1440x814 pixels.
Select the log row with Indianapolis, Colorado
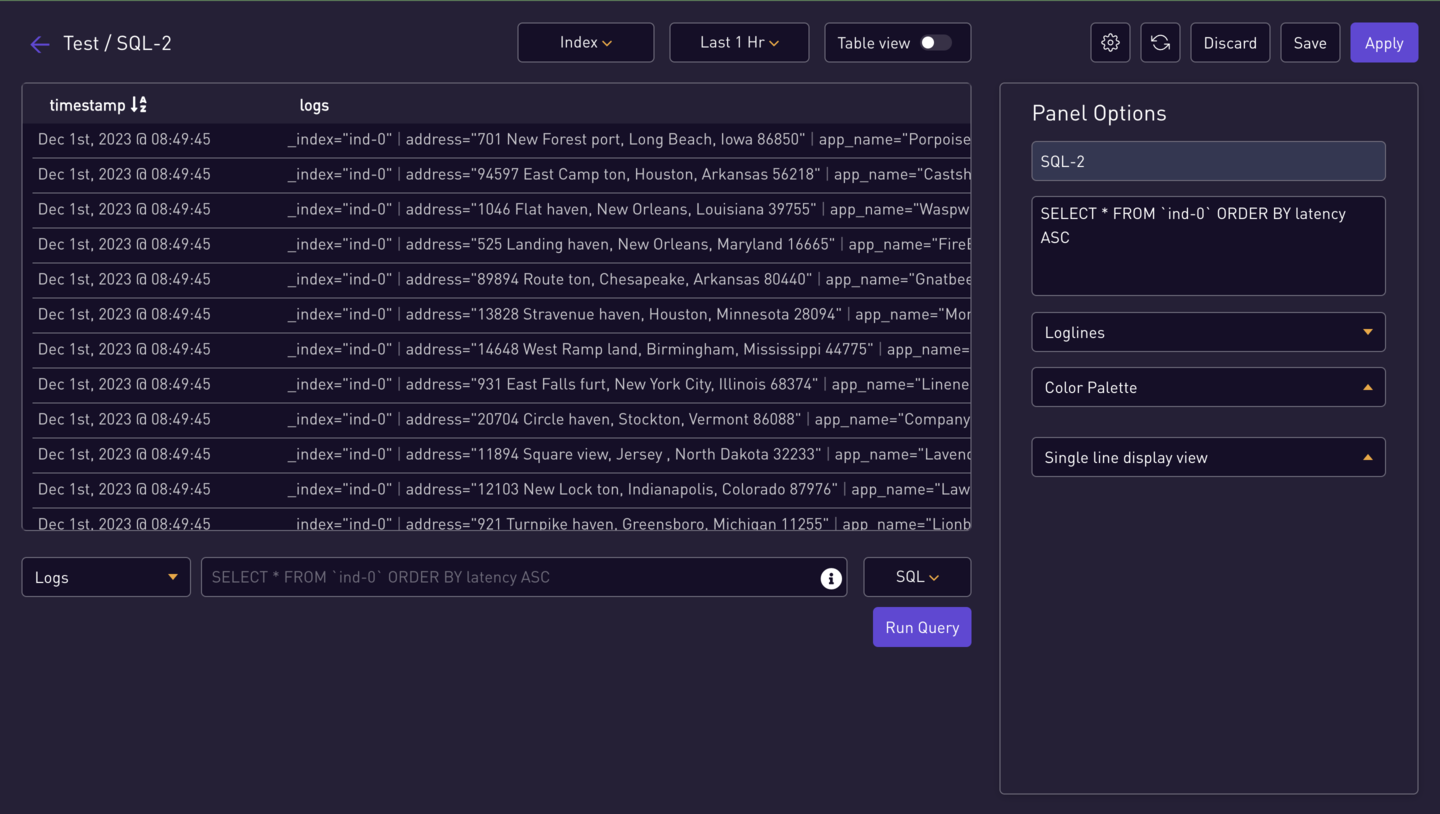coord(501,490)
